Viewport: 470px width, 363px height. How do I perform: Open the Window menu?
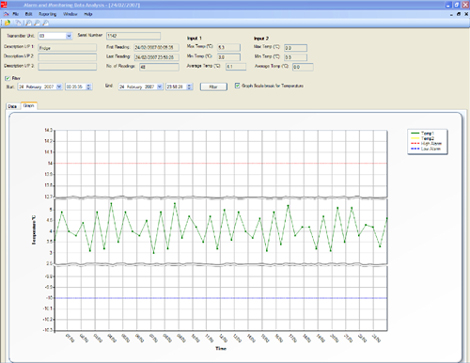pos(70,14)
